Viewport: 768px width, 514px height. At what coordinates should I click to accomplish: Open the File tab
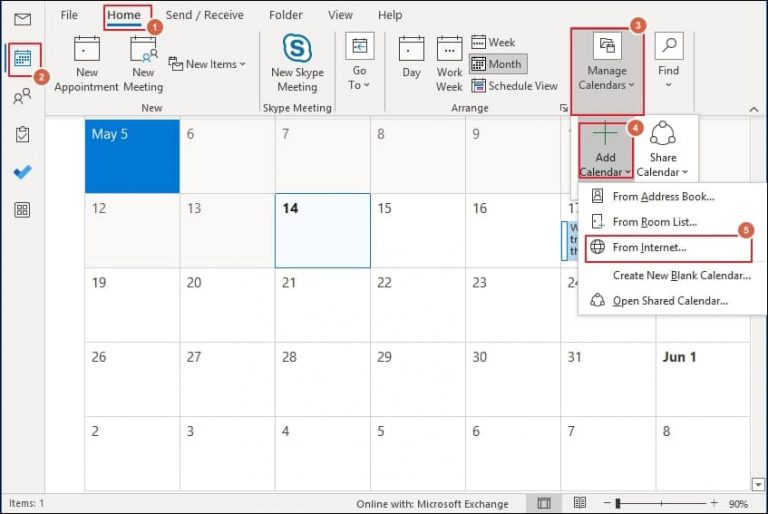click(69, 15)
